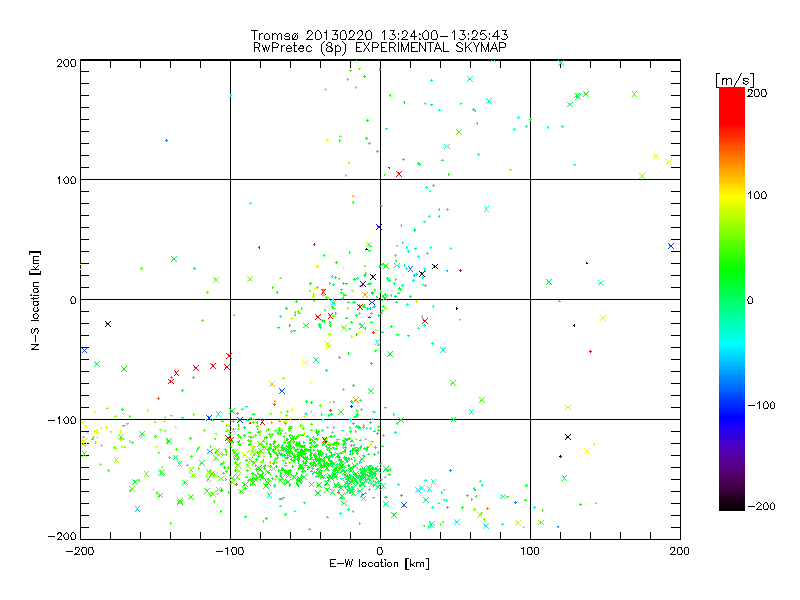Click x-axis tick label '0'
800x600 pixels.
tap(380, 551)
